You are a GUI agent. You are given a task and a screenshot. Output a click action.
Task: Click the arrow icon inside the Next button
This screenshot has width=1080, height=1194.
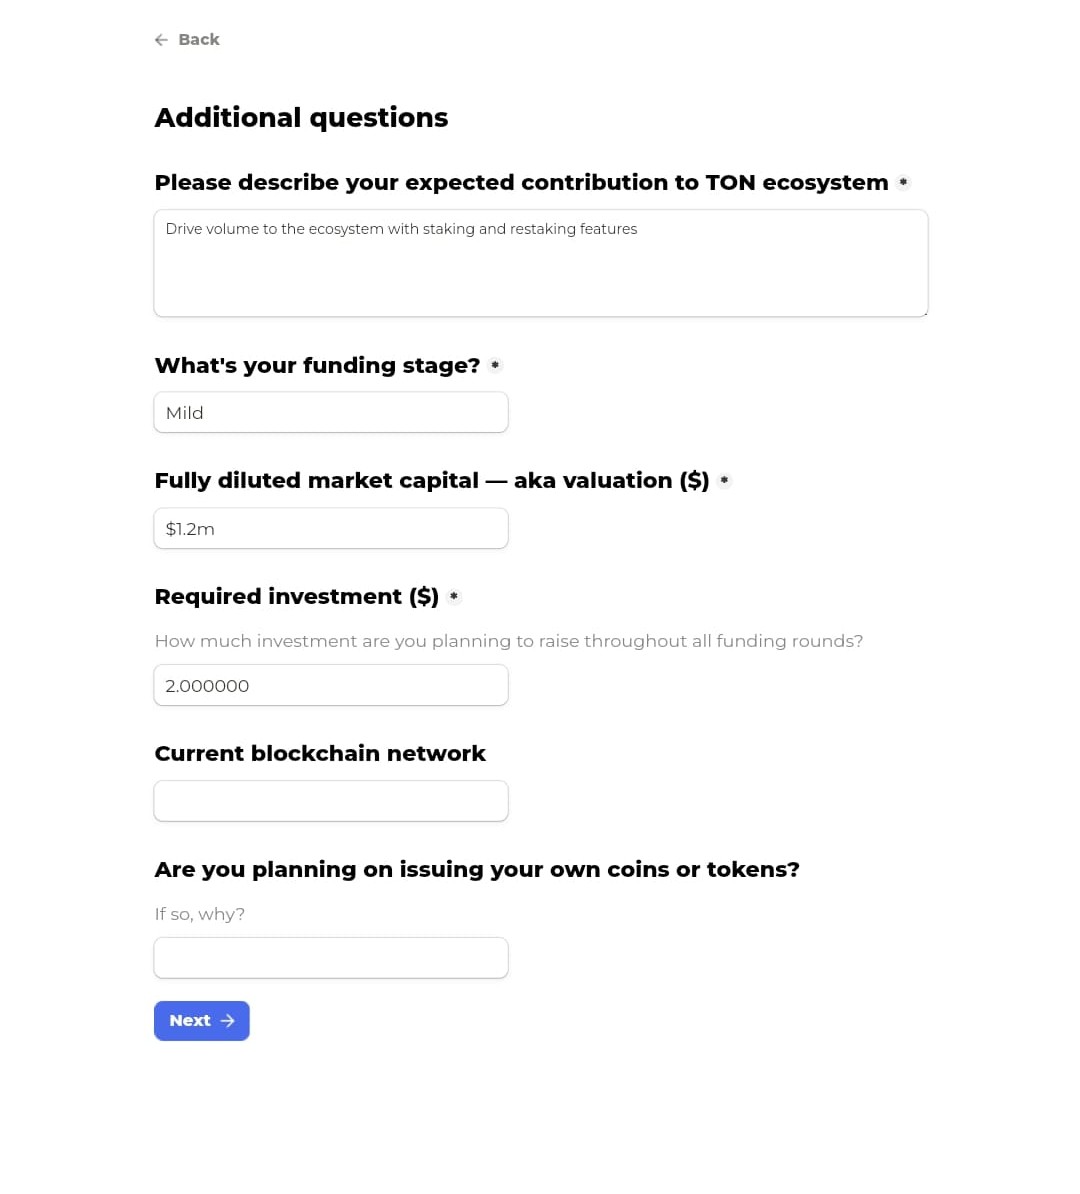click(227, 1020)
